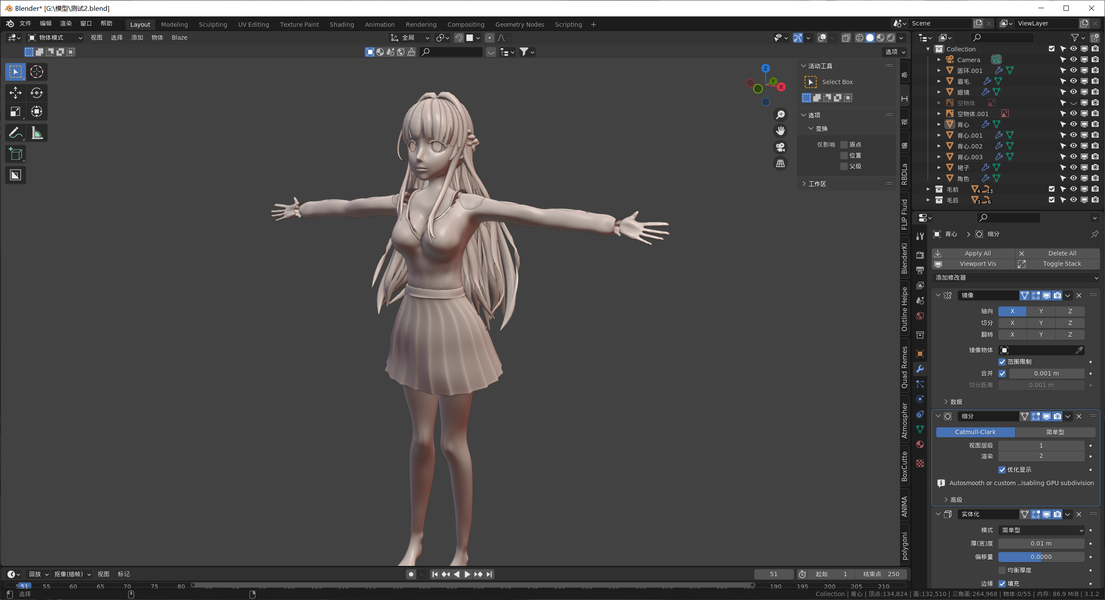Toggle the 合并 merge checkbox
The width and height of the screenshot is (1105, 600).
point(1002,374)
